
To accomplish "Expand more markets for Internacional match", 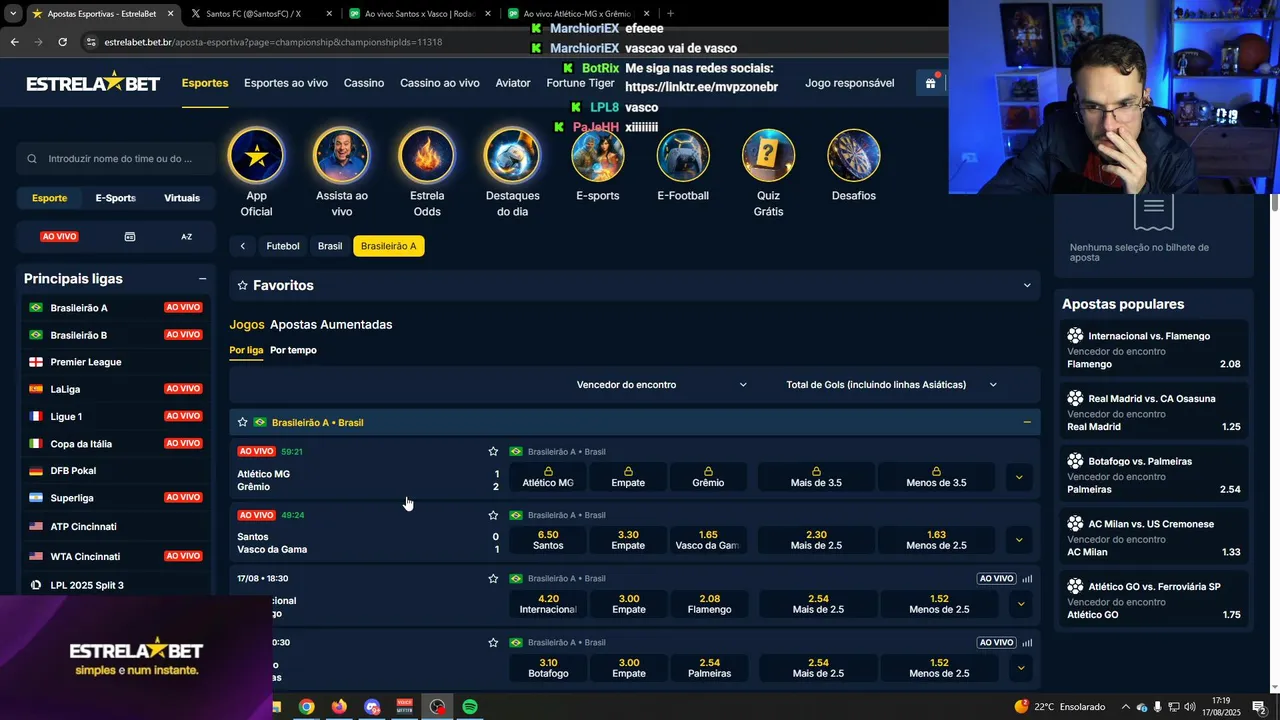I will tap(1021, 604).
